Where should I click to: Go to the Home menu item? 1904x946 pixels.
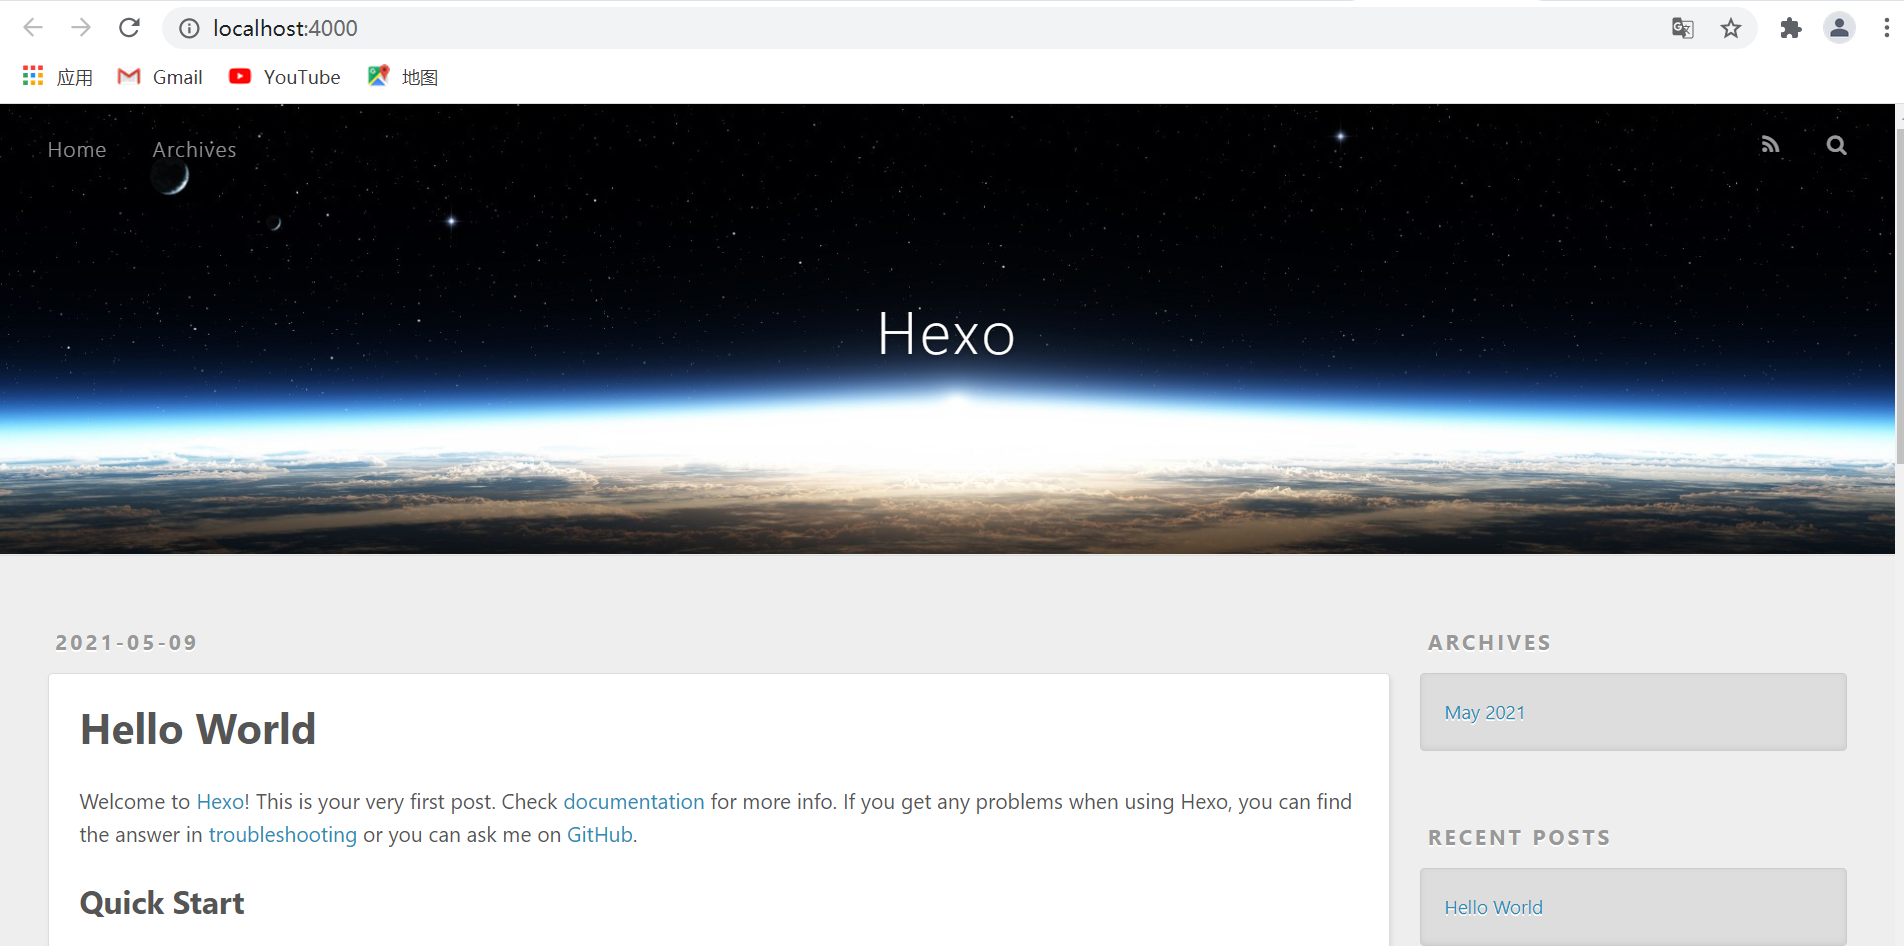tap(77, 150)
